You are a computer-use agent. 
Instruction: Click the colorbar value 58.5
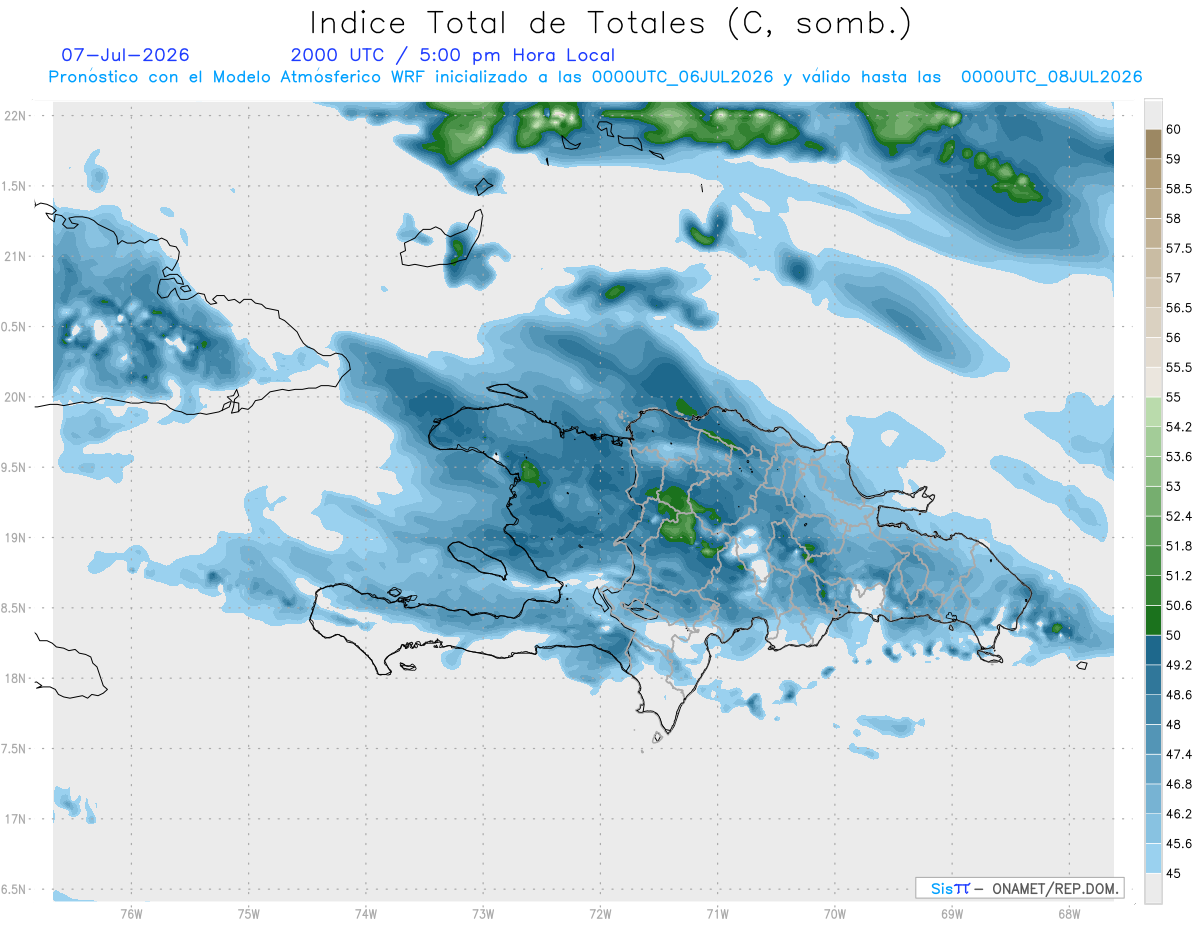pyautogui.click(x=1178, y=189)
